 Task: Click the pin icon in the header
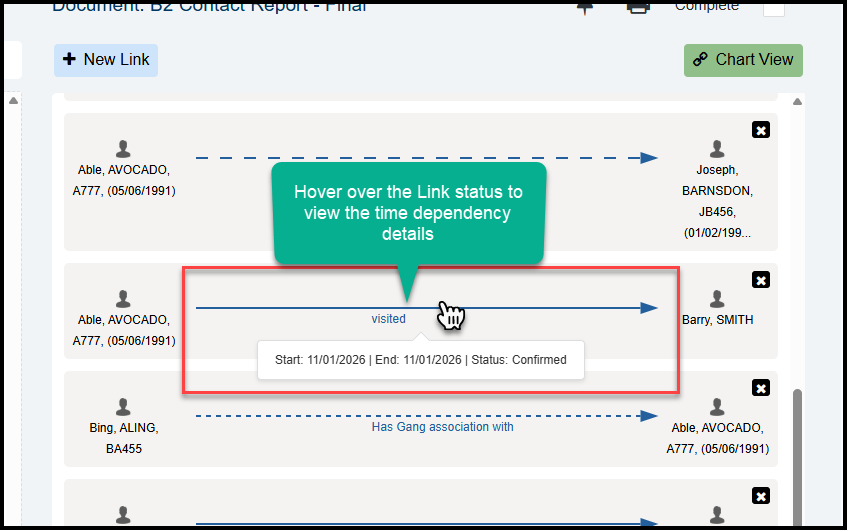click(586, 7)
